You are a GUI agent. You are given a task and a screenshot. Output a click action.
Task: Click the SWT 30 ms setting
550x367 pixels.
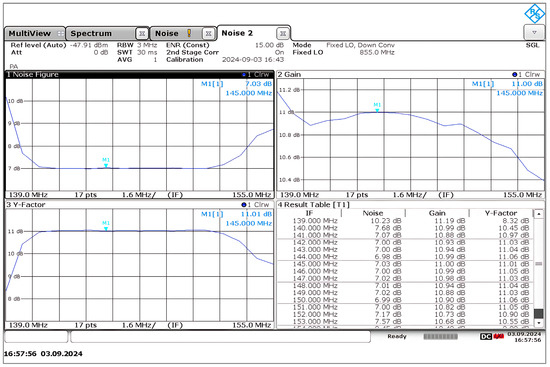click(x=137, y=52)
